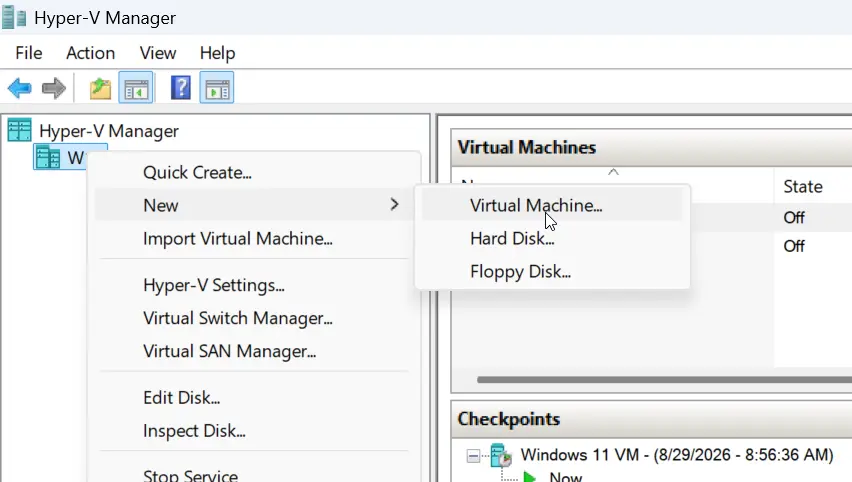Select the Now checkpoint entry
This screenshot has width=852, height=482.
coord(566,477)
